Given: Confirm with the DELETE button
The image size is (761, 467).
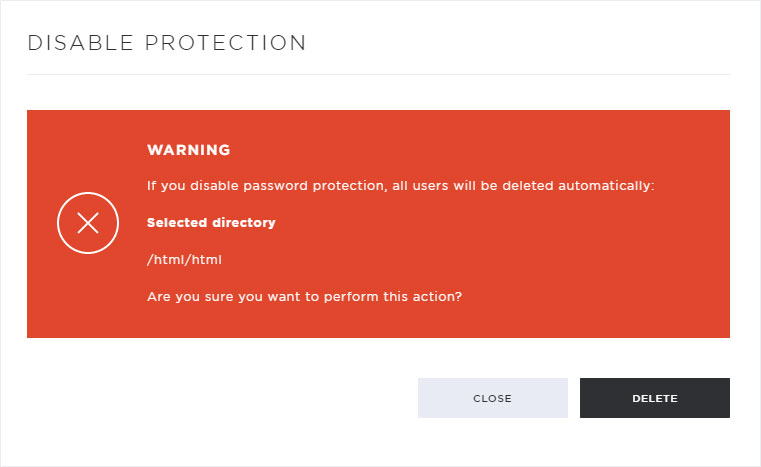Looking at the screenshot, I should [655, 398].
